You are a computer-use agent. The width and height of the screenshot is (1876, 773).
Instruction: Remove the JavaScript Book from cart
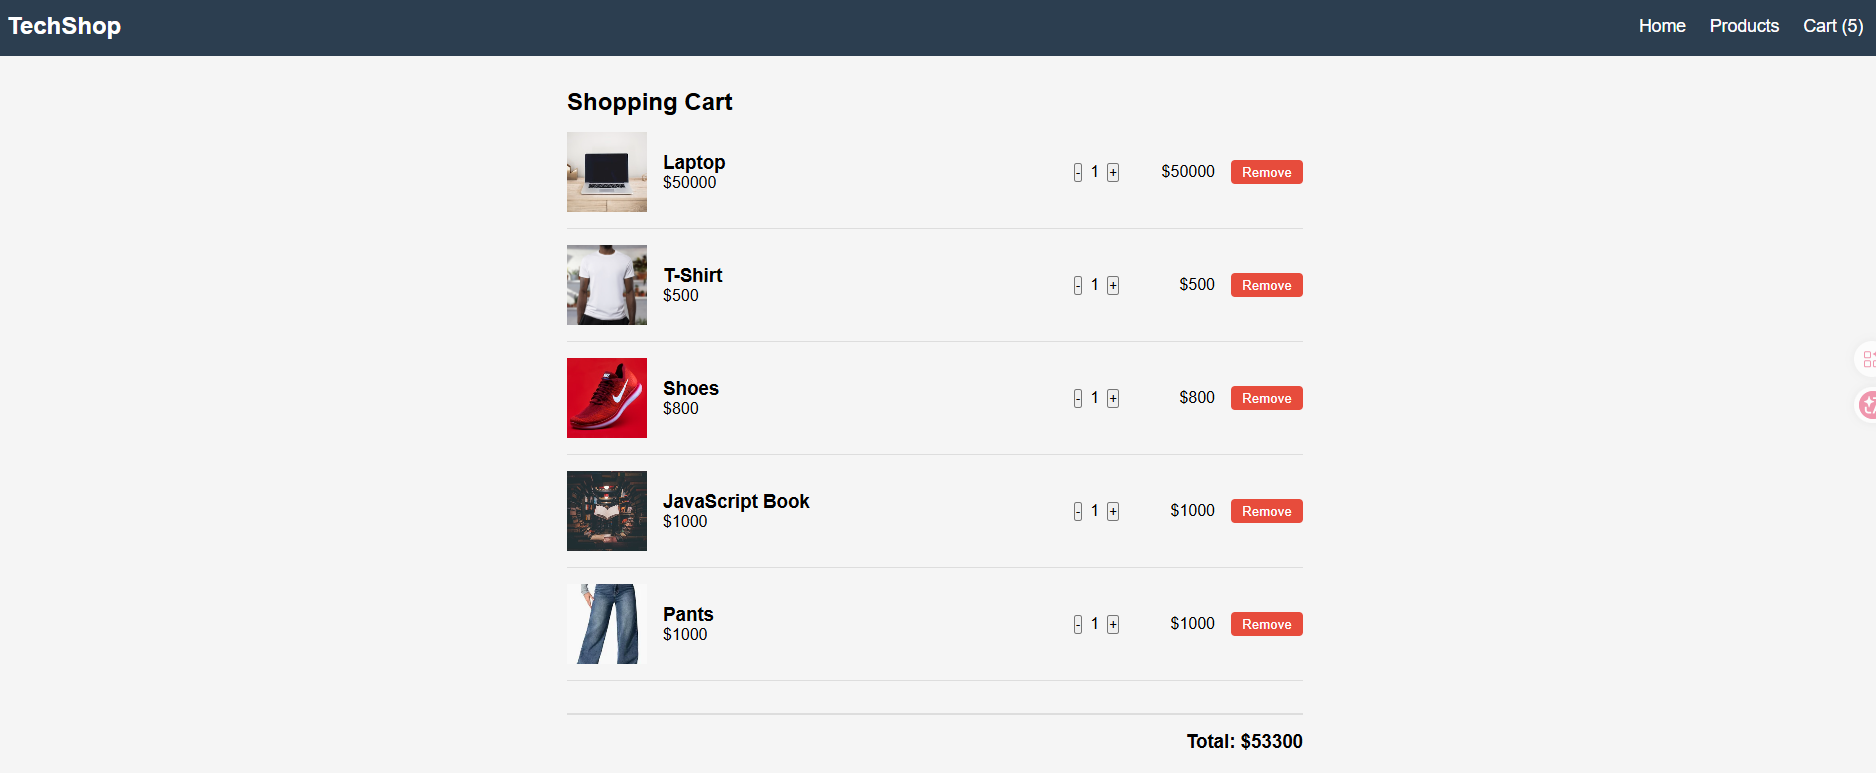(1267, 511)
